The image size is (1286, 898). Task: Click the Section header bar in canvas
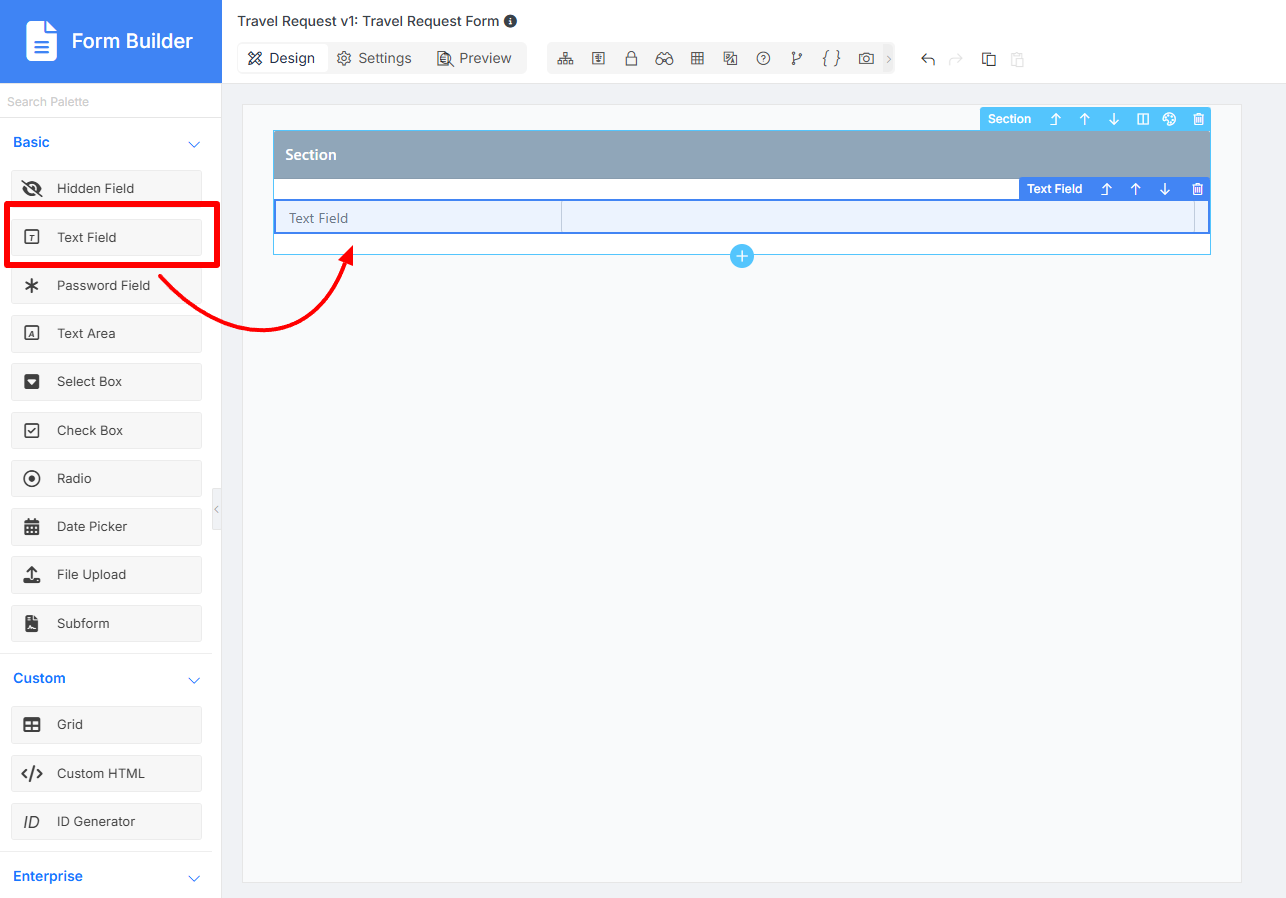[741, 155]
